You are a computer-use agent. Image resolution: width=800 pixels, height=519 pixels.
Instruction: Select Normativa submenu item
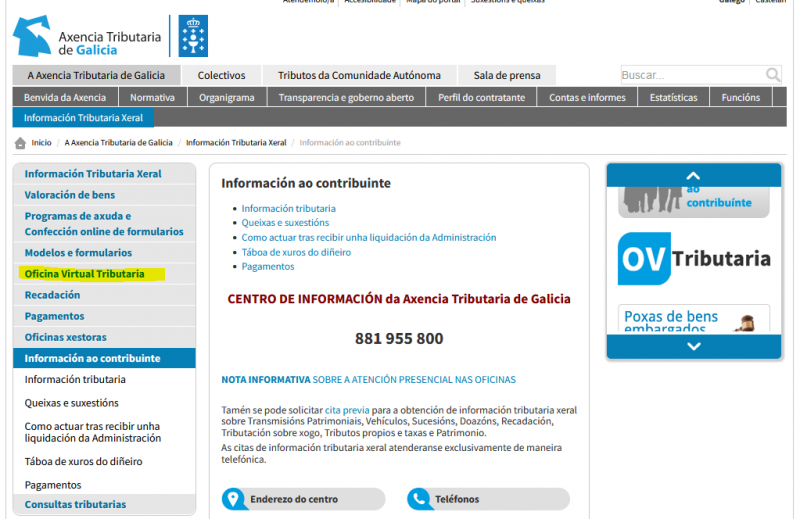pos(153,97)
